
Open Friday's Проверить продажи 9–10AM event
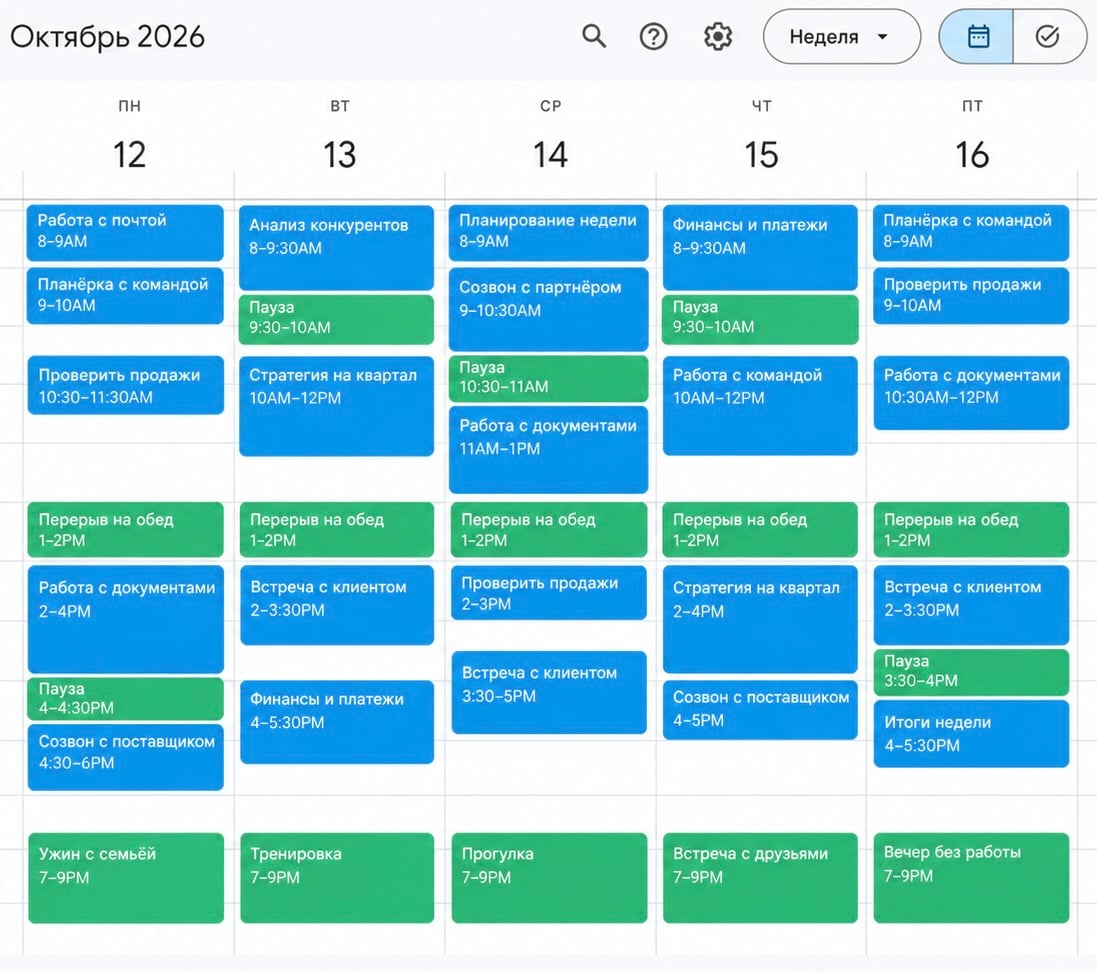[971, 295]
